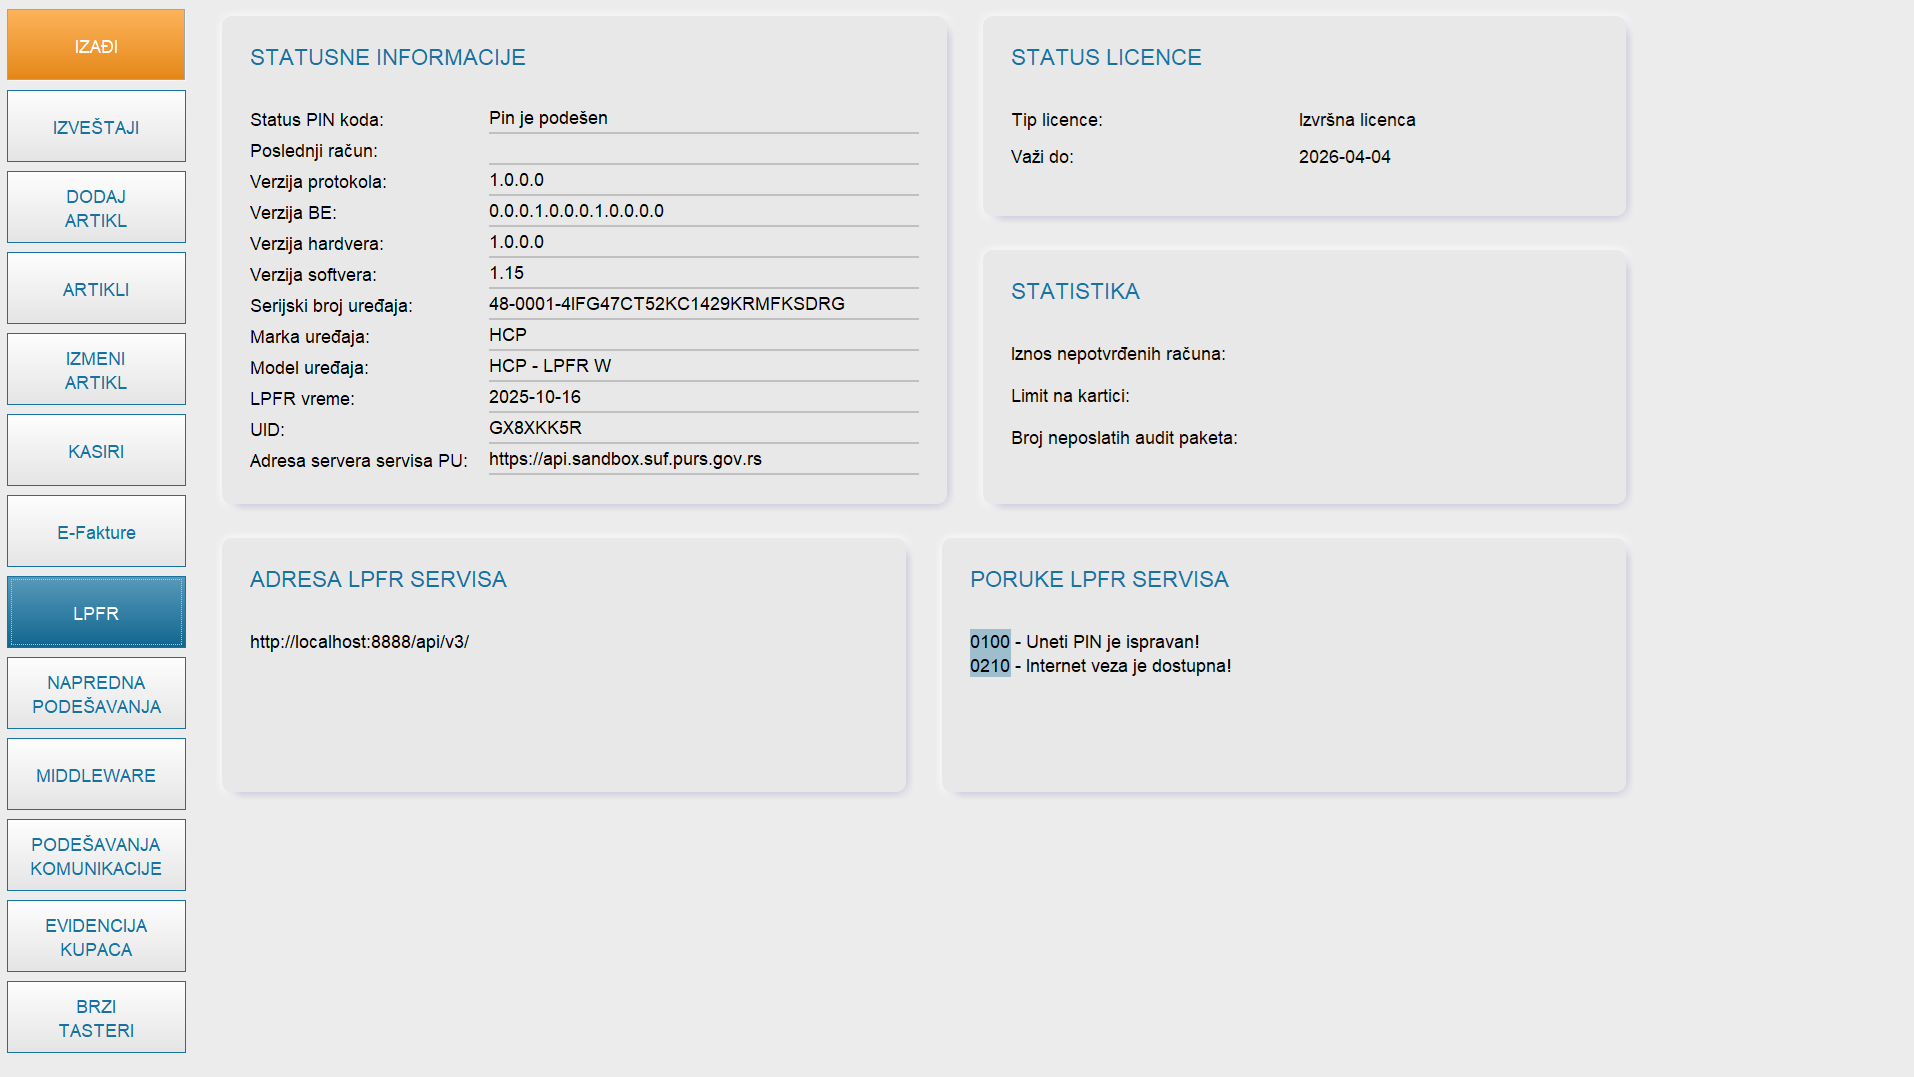Click the highlighted message code 0210

click(x=990, y=666)
